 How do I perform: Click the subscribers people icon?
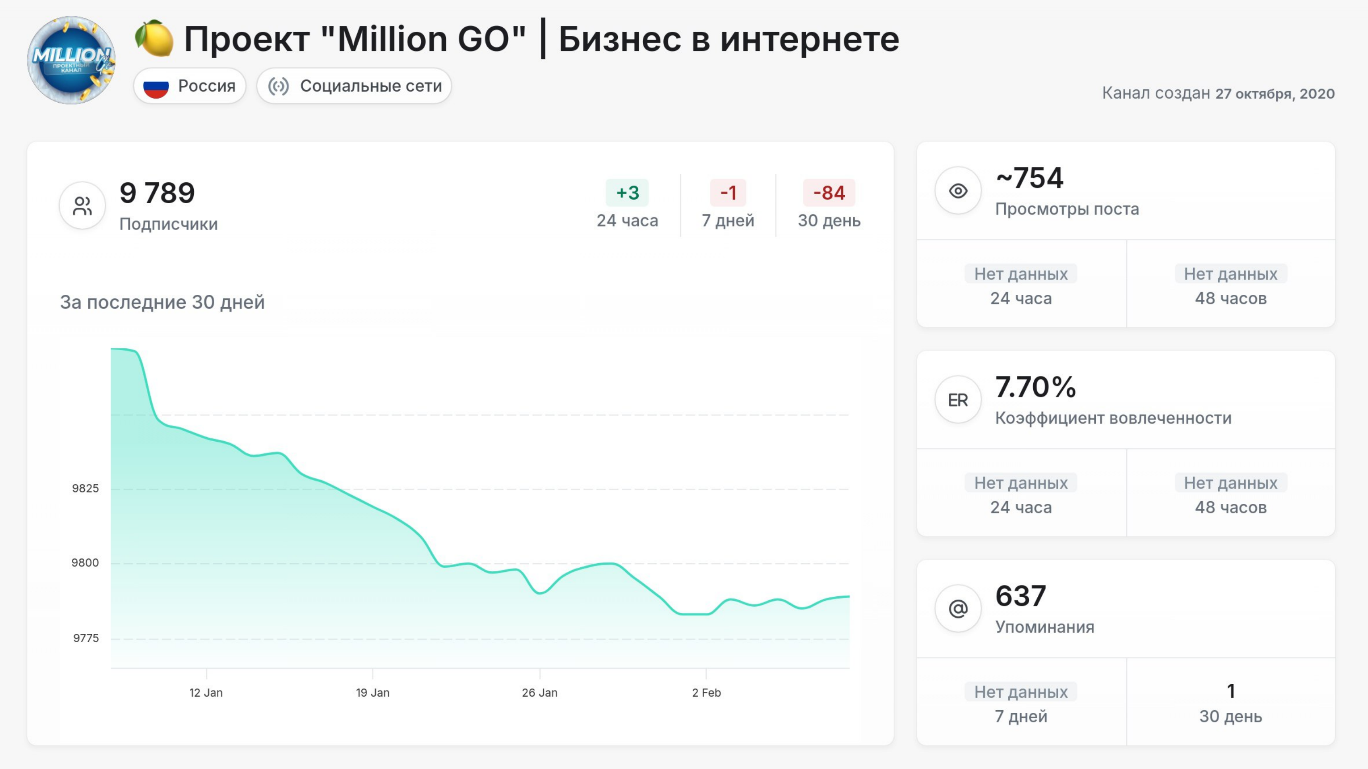[82, 206]
